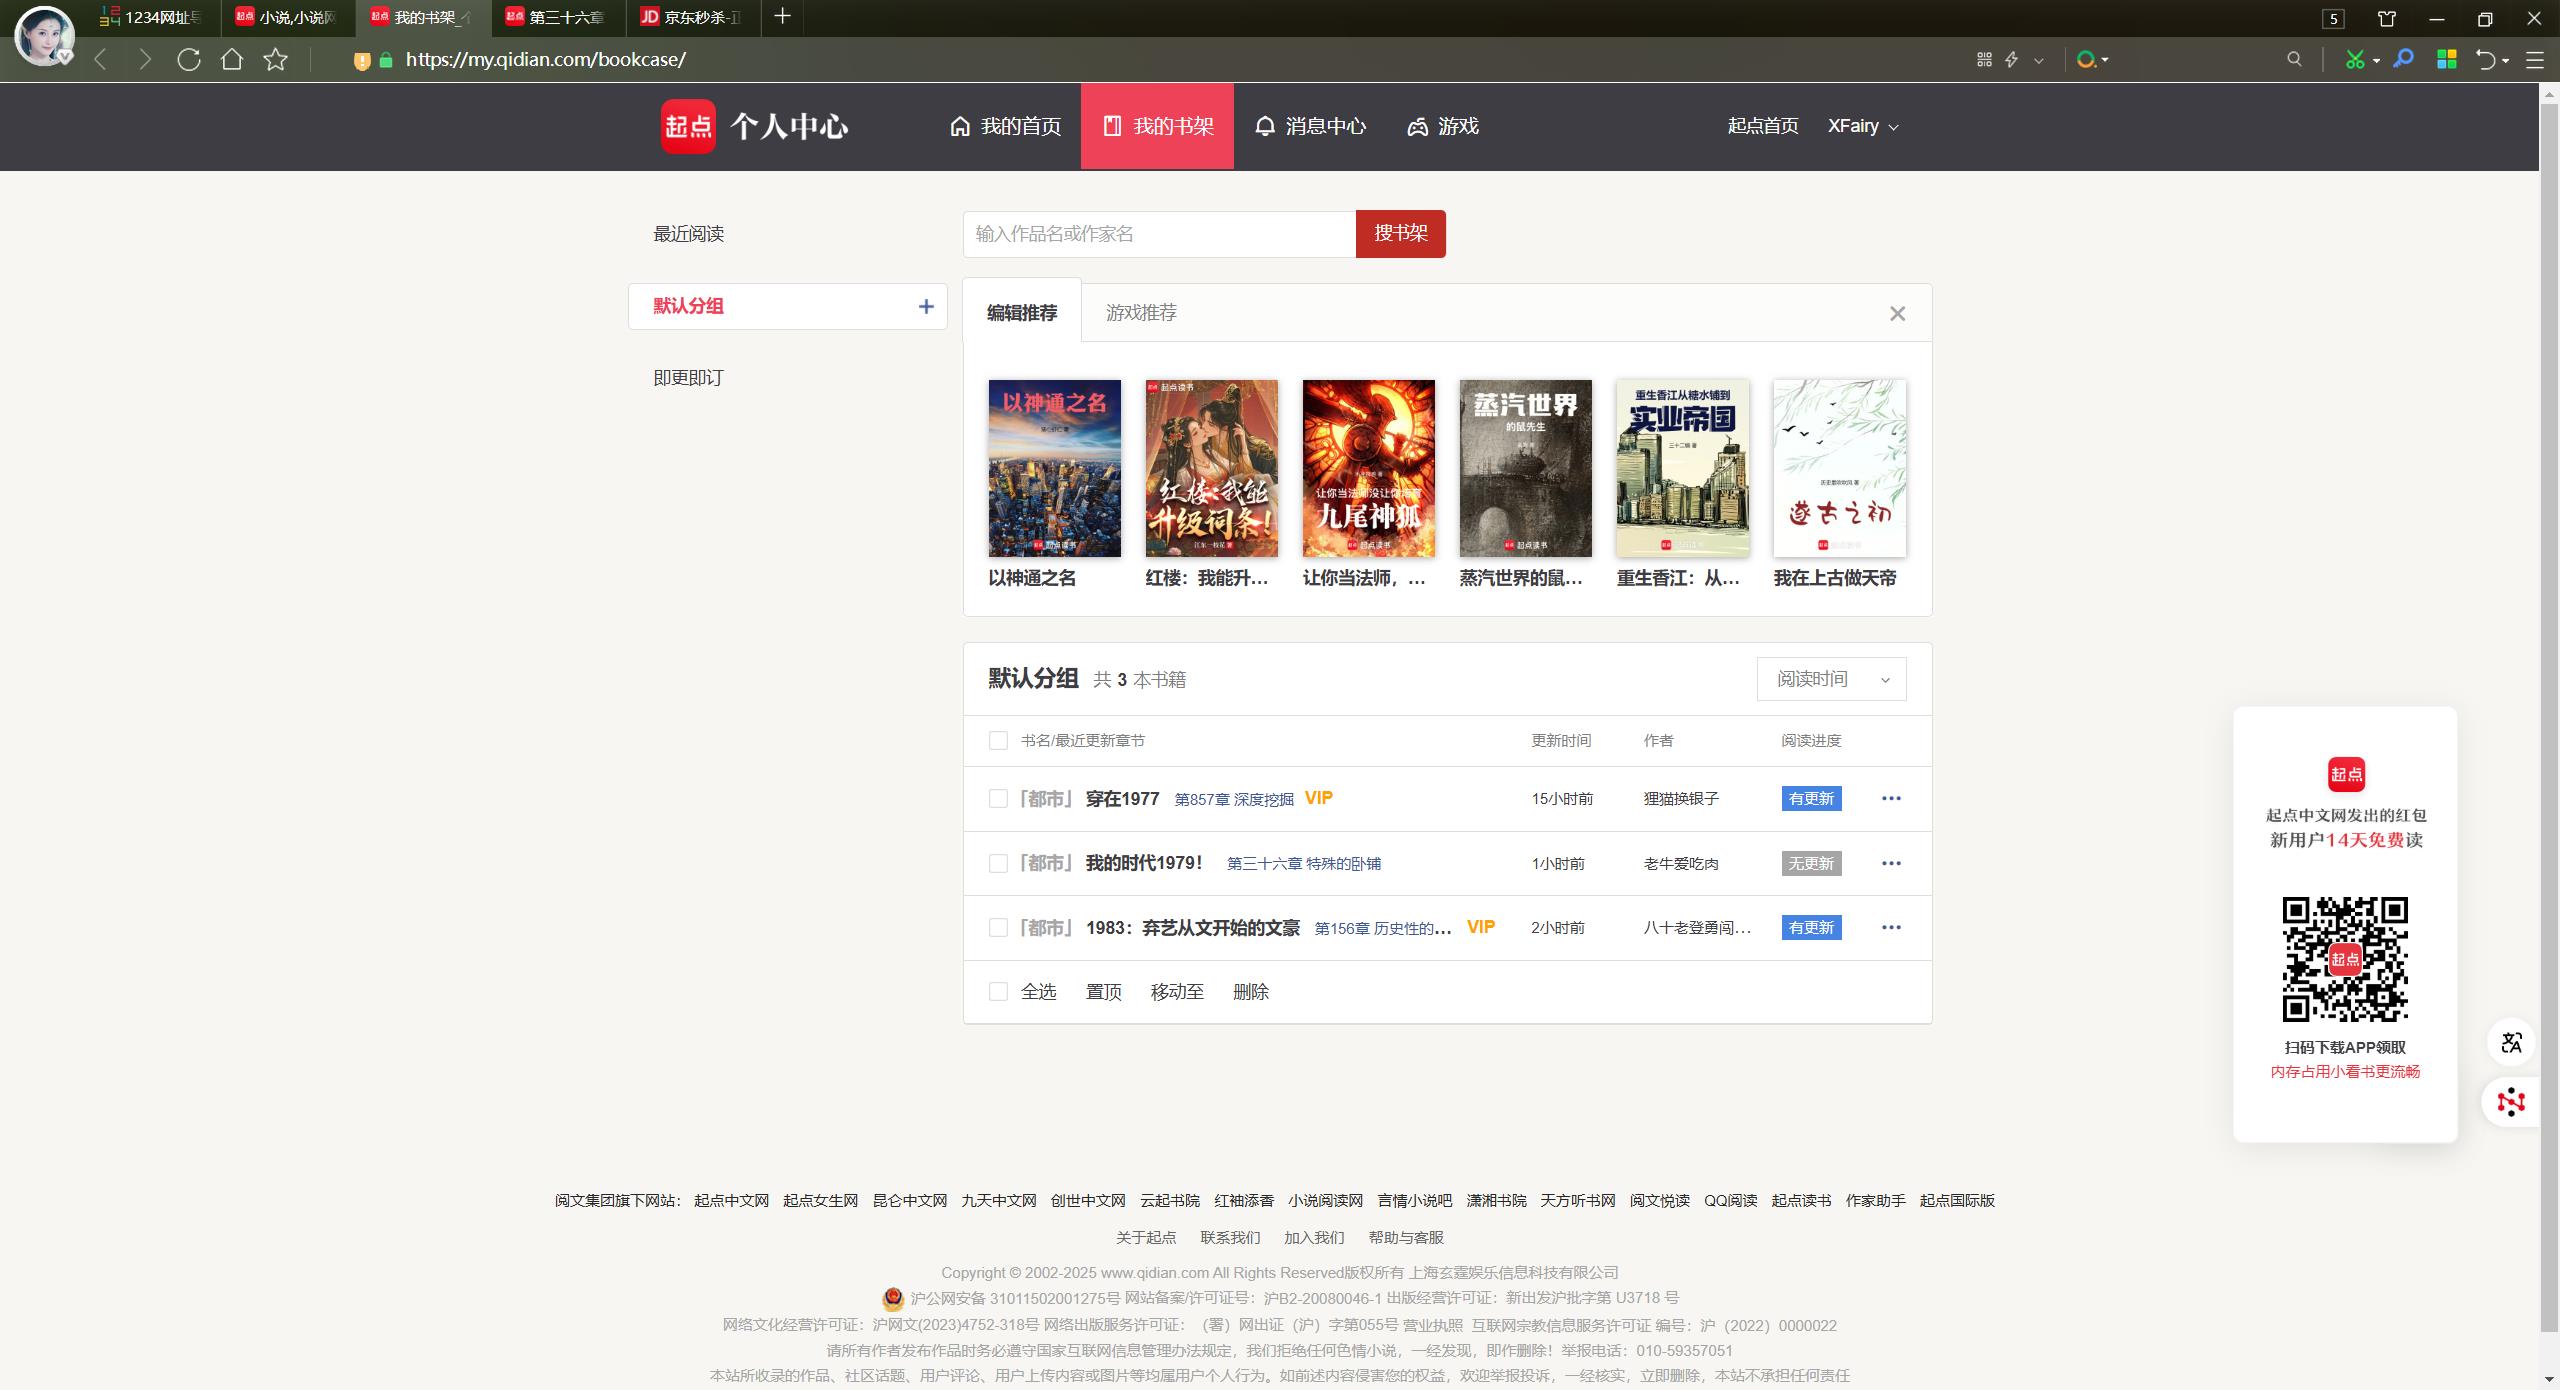Add new group with plus icon
Screen dimensions: 2560x1390
click(x=926, y=306)
